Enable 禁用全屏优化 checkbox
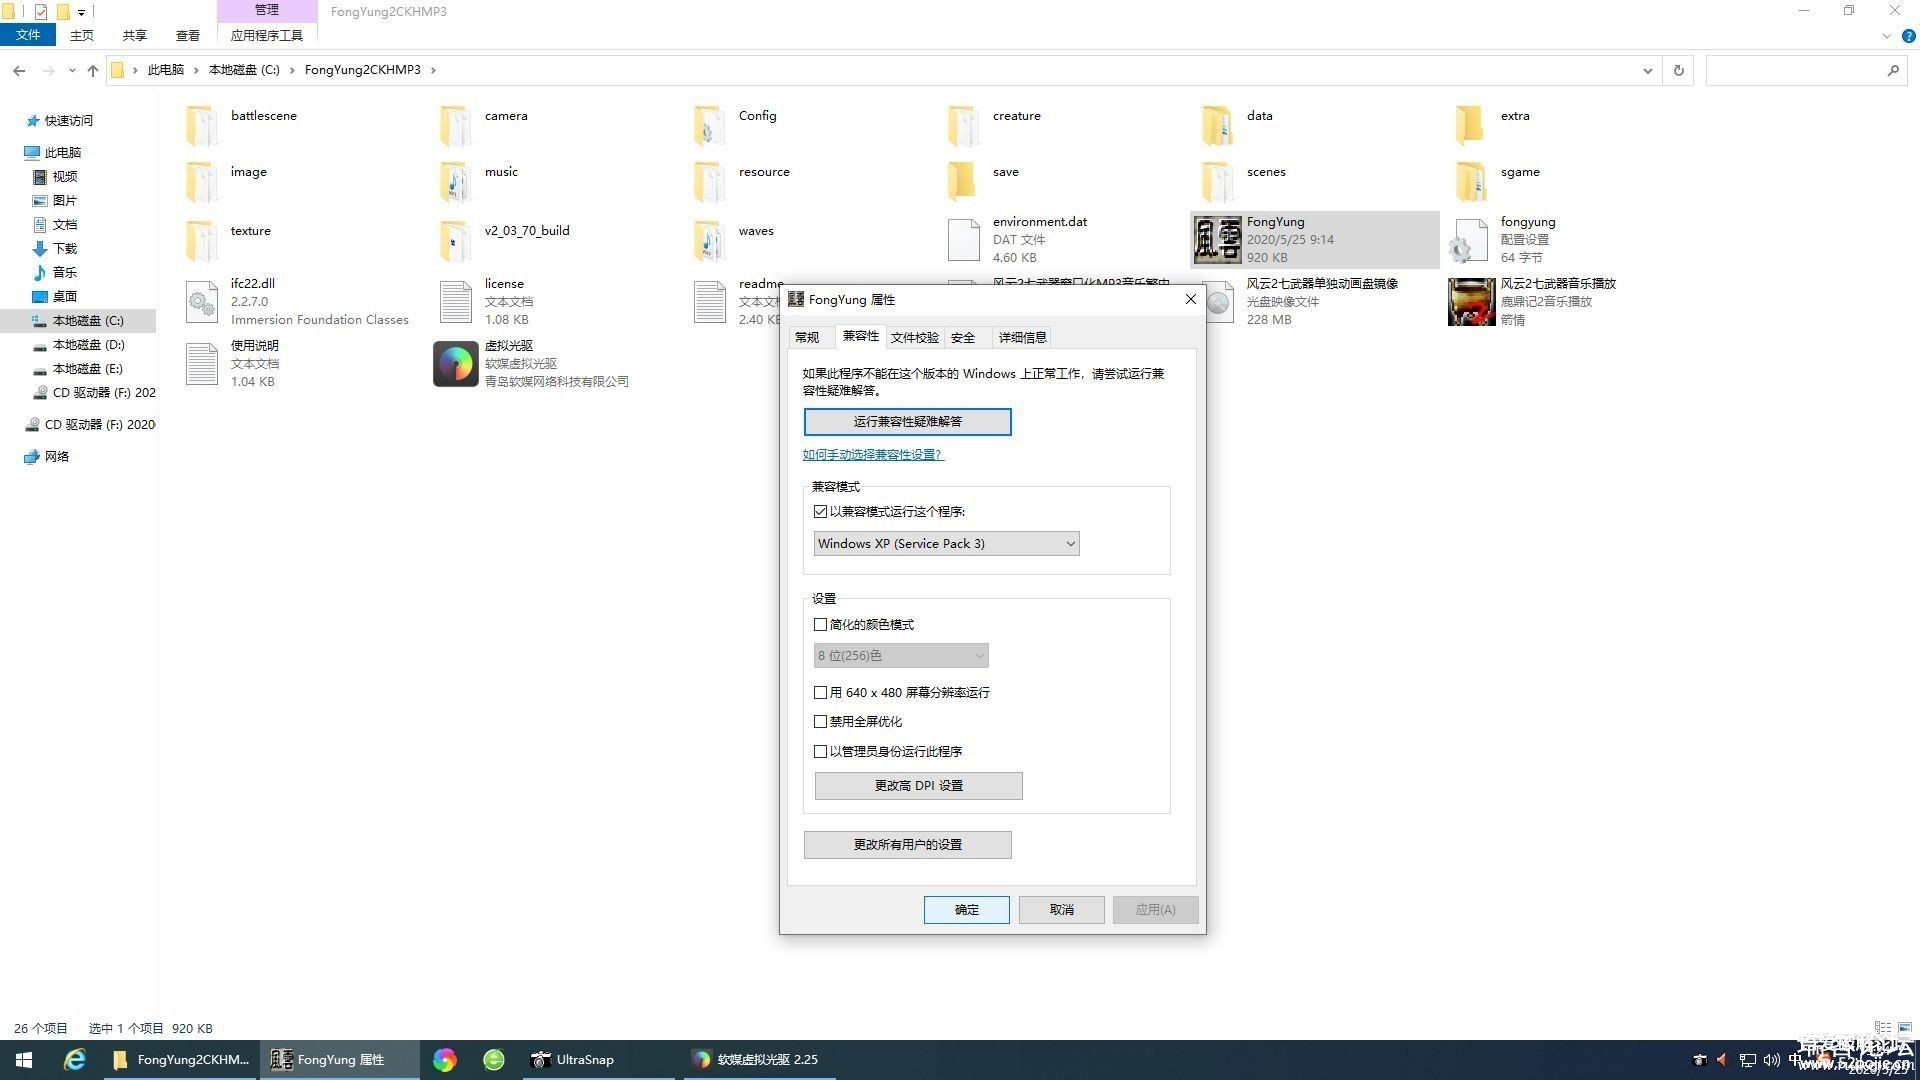The height and width of the screenshot is (1080, 1920). 820,721
